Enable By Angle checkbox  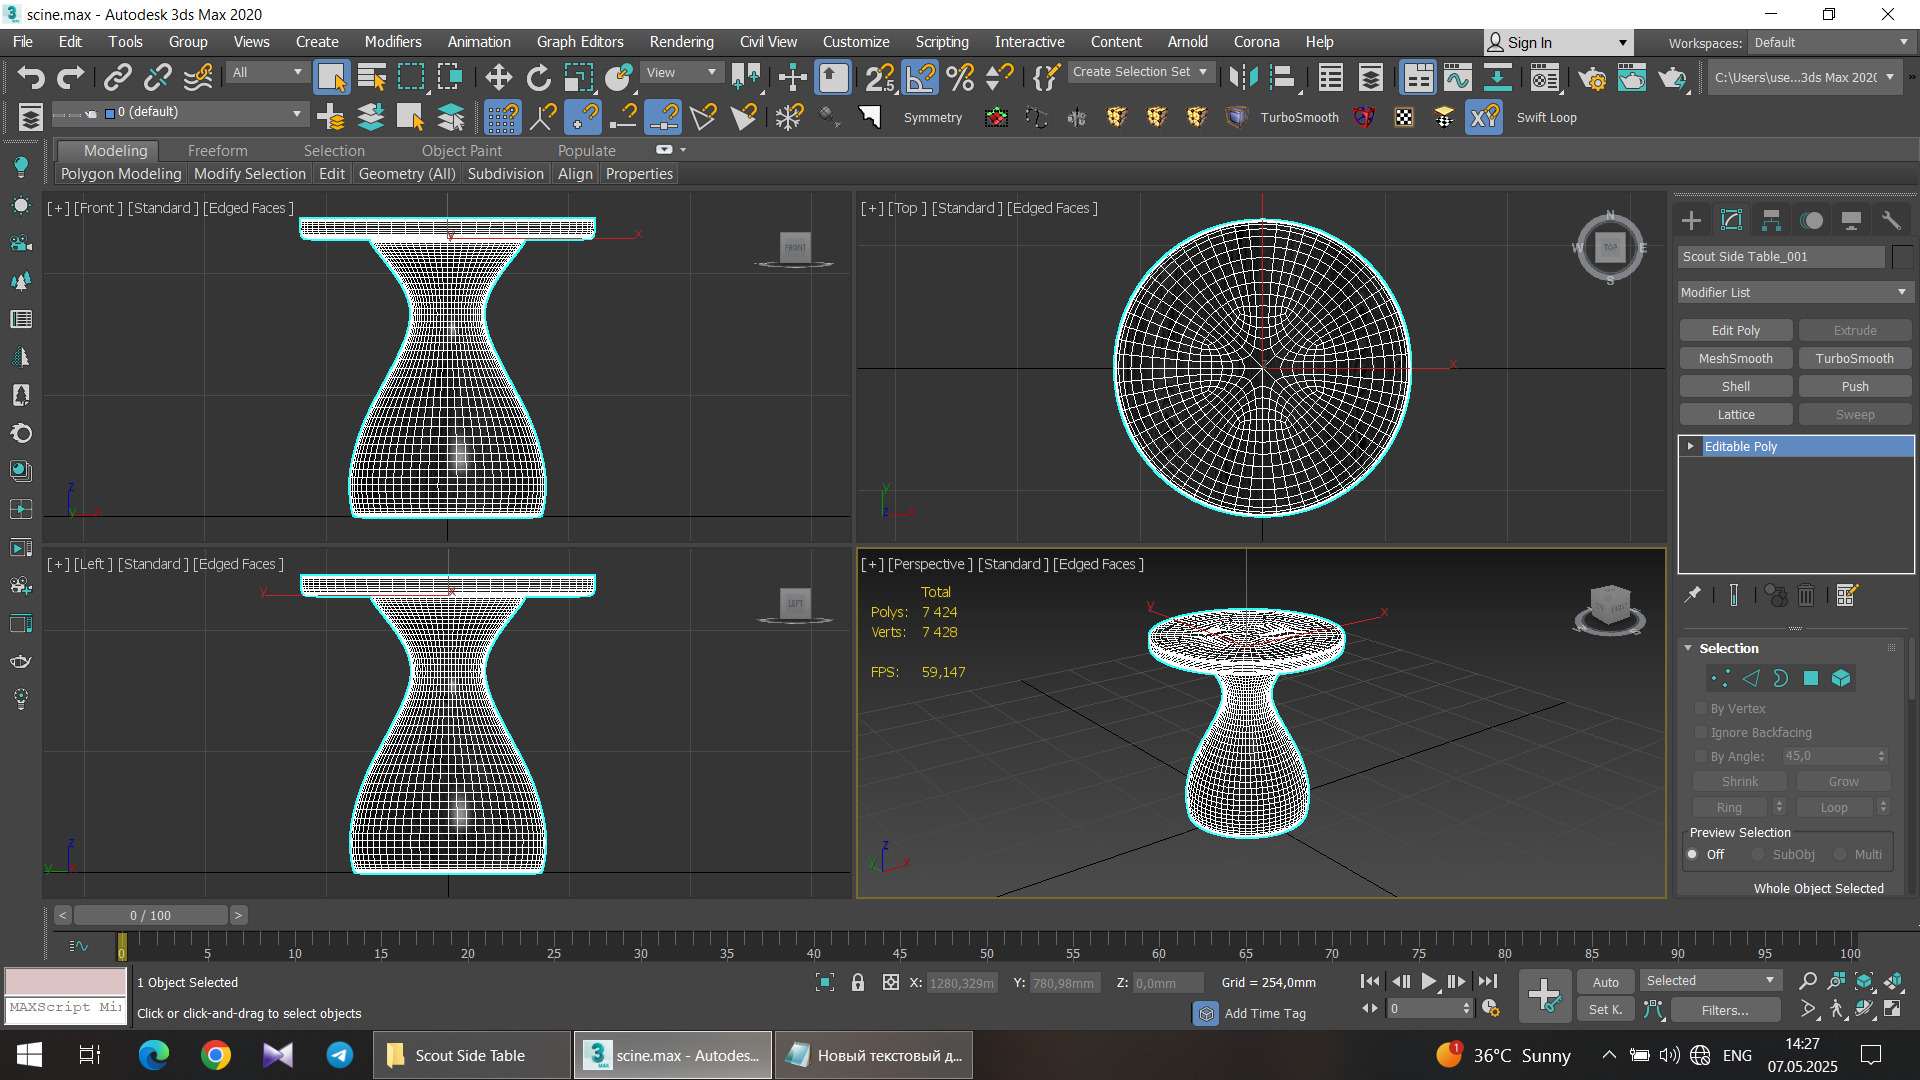coord(1700,756)
